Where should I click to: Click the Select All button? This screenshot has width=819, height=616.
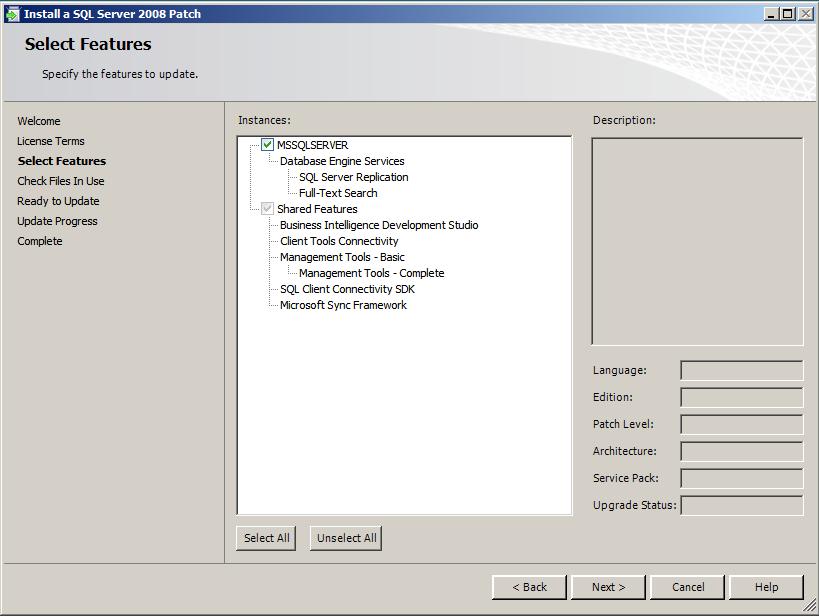tap(265, 537)
